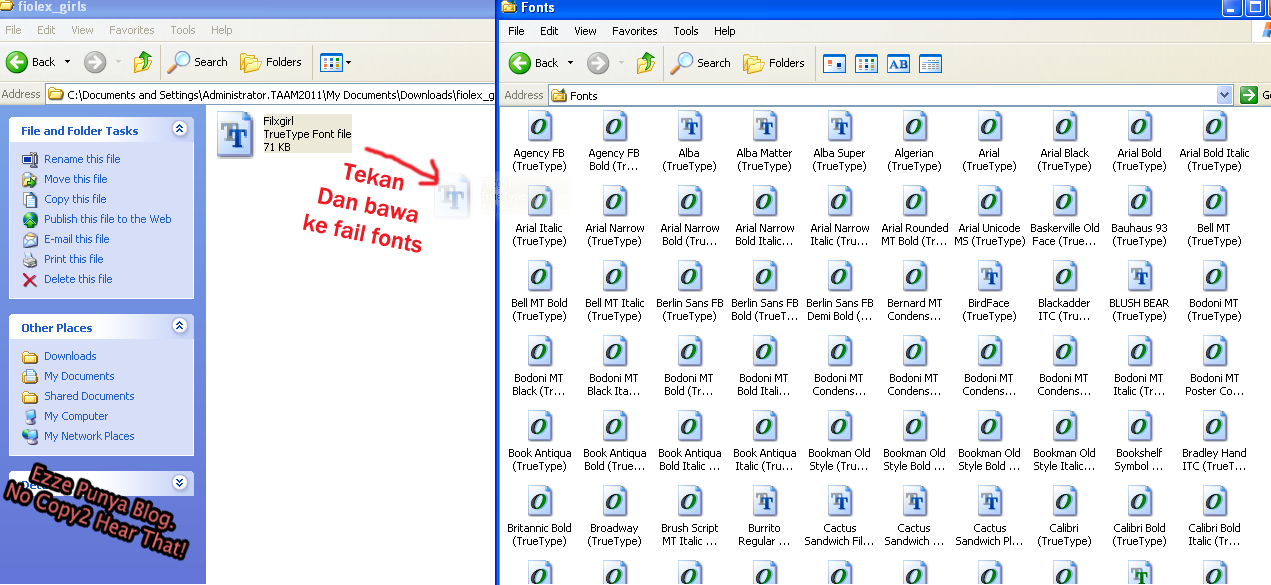Expand the Details panel chevron
Viewport: 1271px width, 585px height.
[180, 482]
